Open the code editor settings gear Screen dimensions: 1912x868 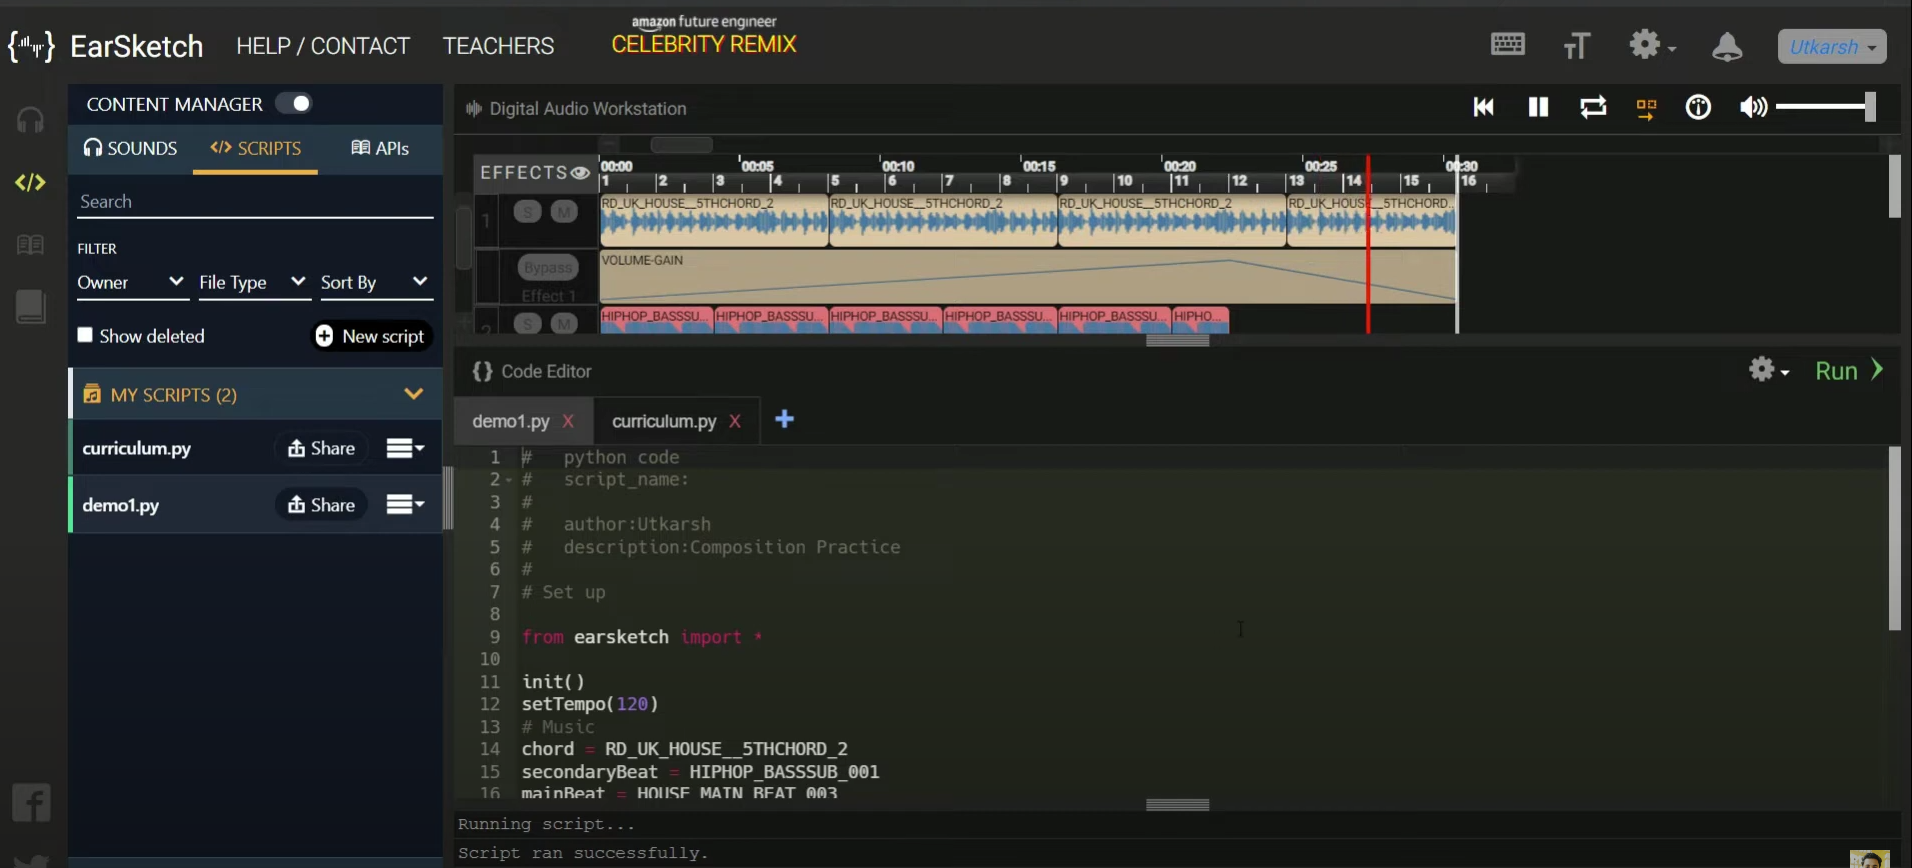1768,370
